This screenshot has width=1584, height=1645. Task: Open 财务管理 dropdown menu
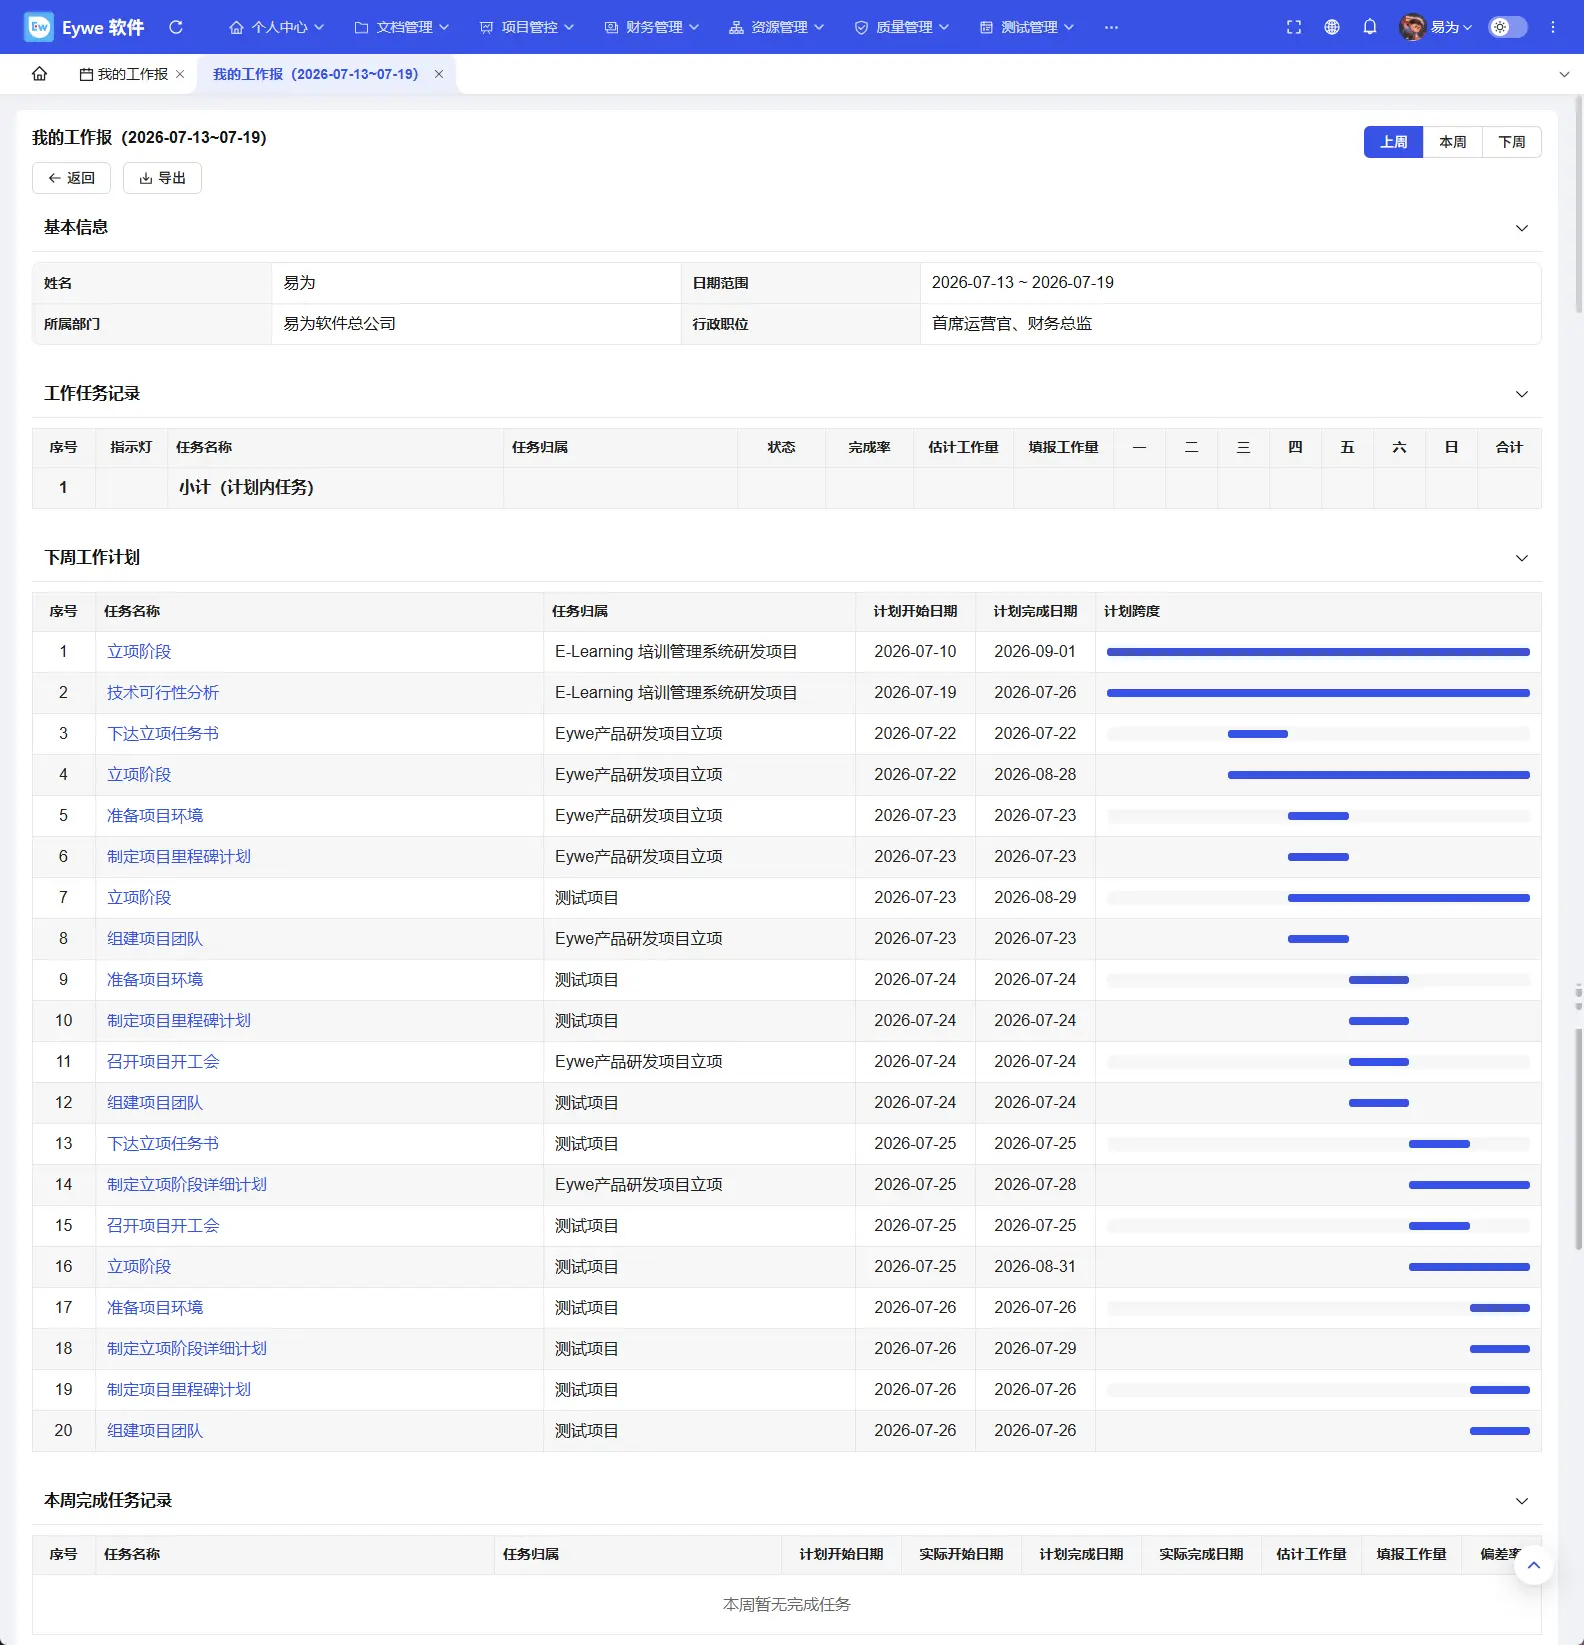pyautogui.click(x=652, y=27)
